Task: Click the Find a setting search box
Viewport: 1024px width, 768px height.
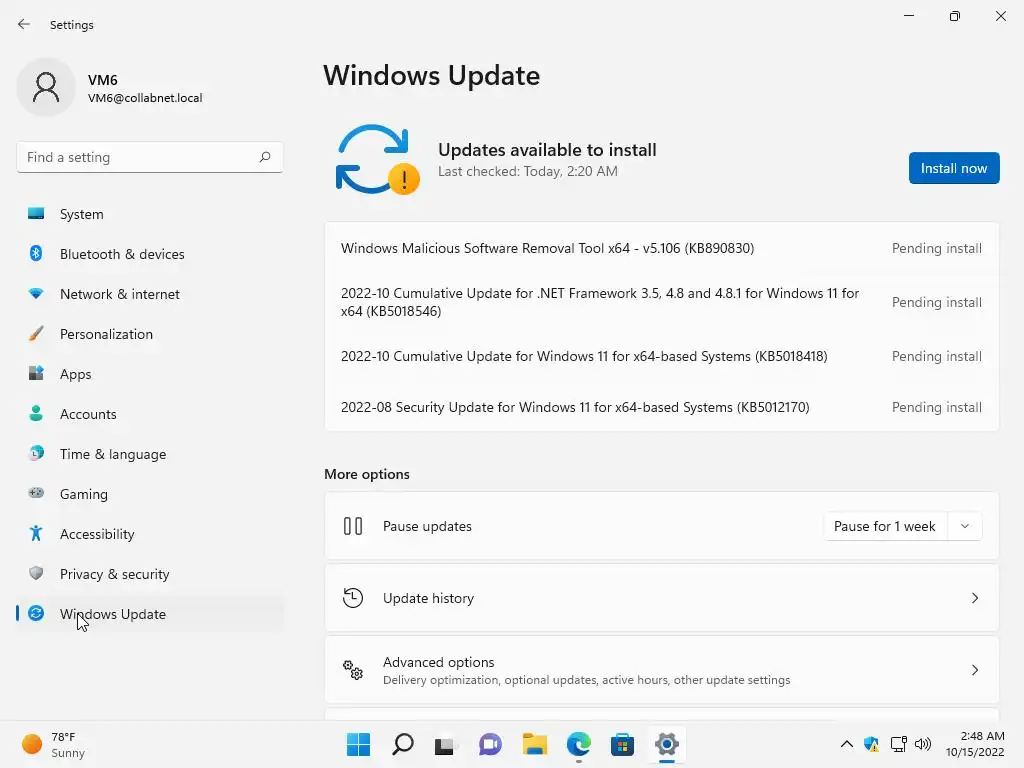Action: point(150,157)
